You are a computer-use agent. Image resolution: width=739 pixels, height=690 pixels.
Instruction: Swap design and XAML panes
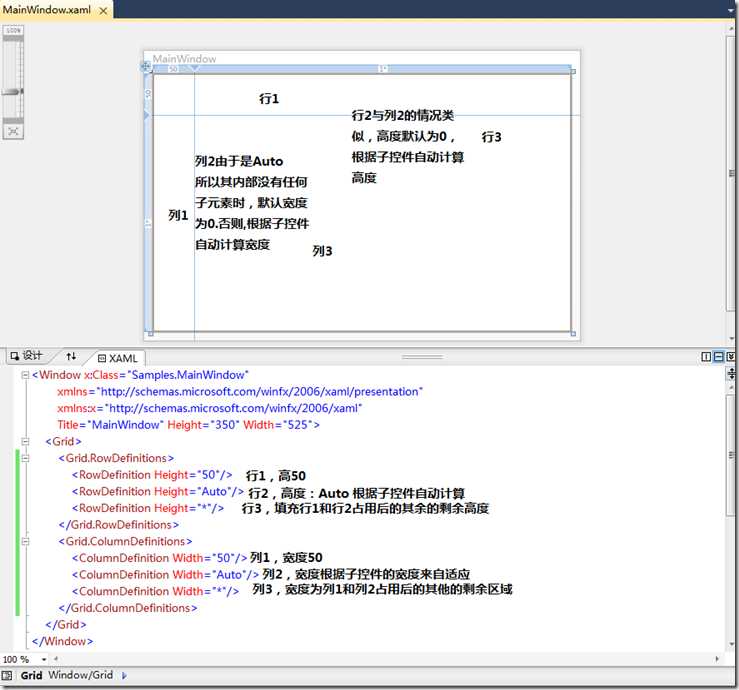point(71,356)
